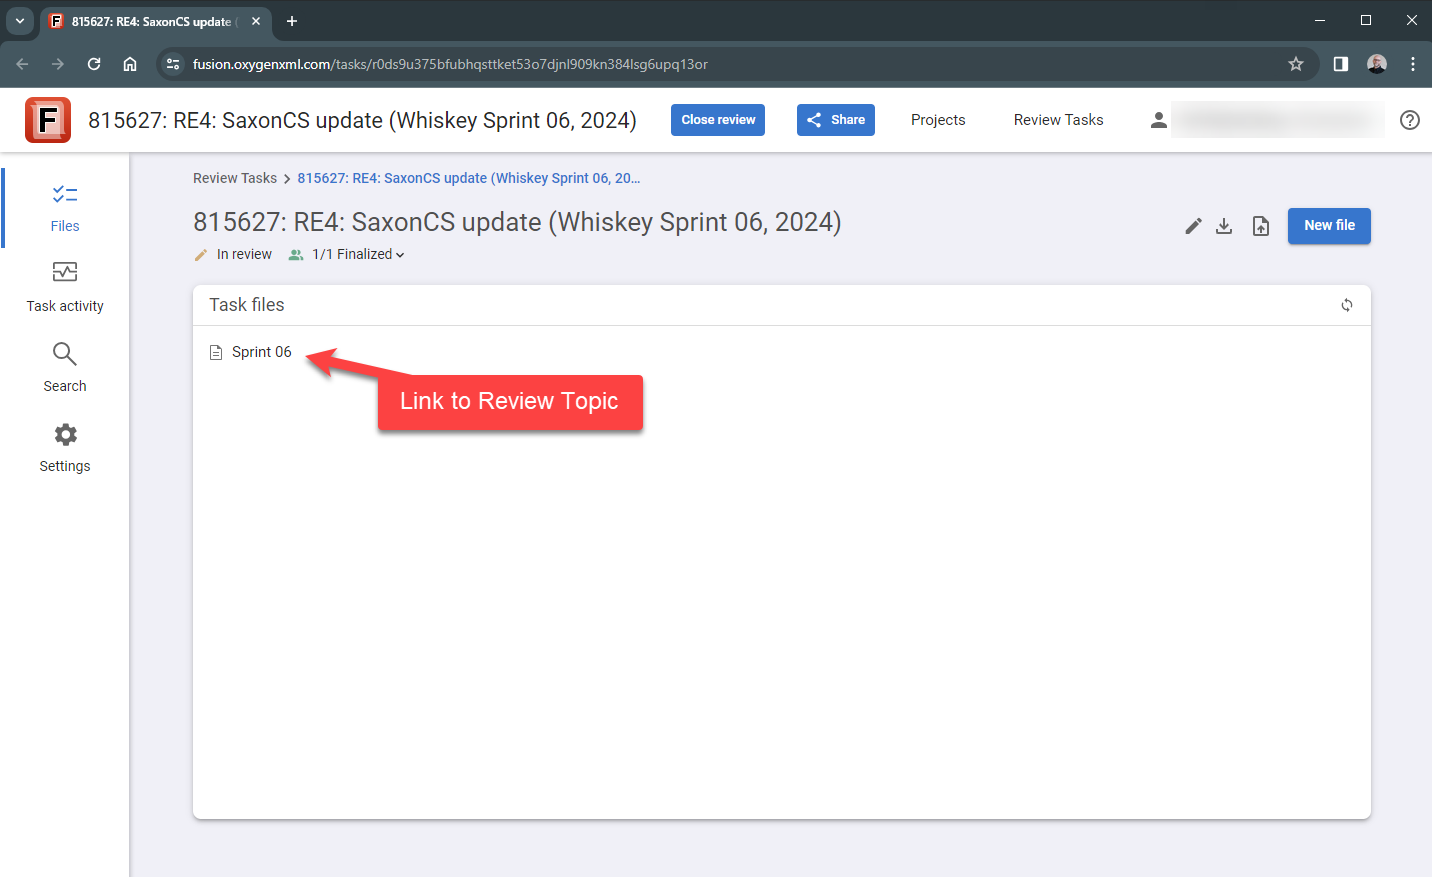Click the 815627 task breadcrumb link
This screenshot has height=877, width=1432.
pos(468,178)
